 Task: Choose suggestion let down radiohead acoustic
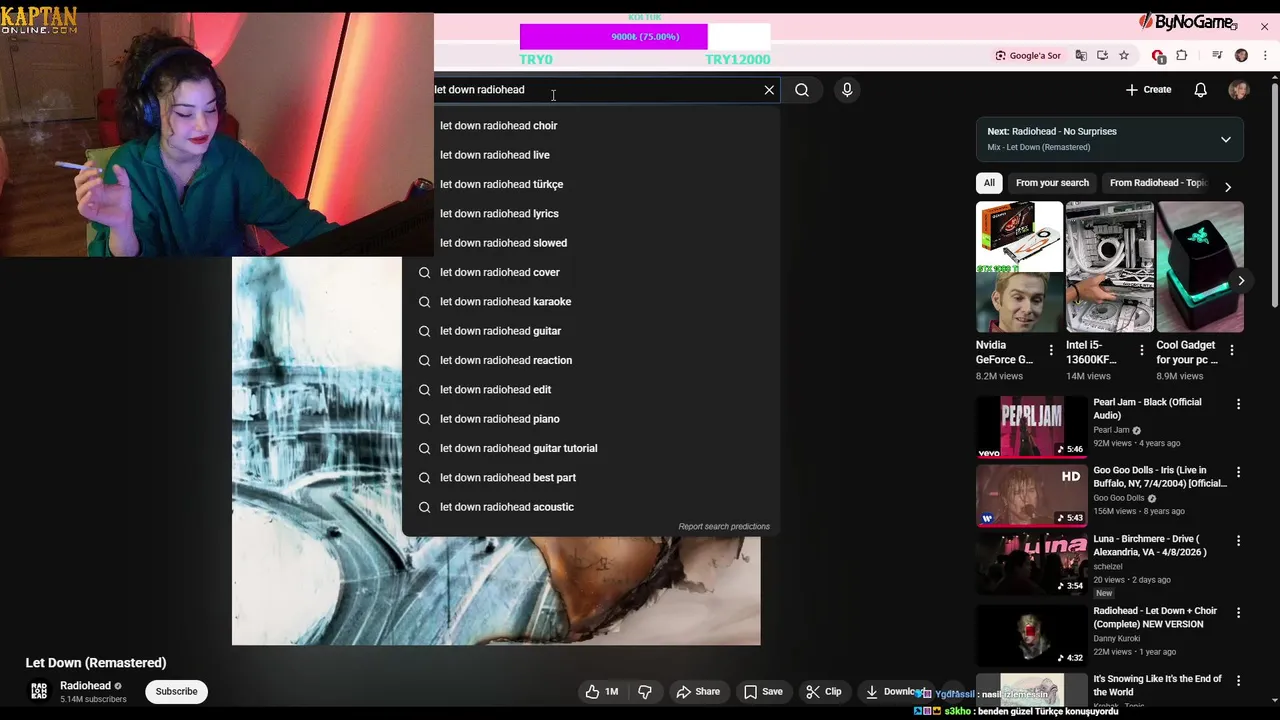(591, 507)
